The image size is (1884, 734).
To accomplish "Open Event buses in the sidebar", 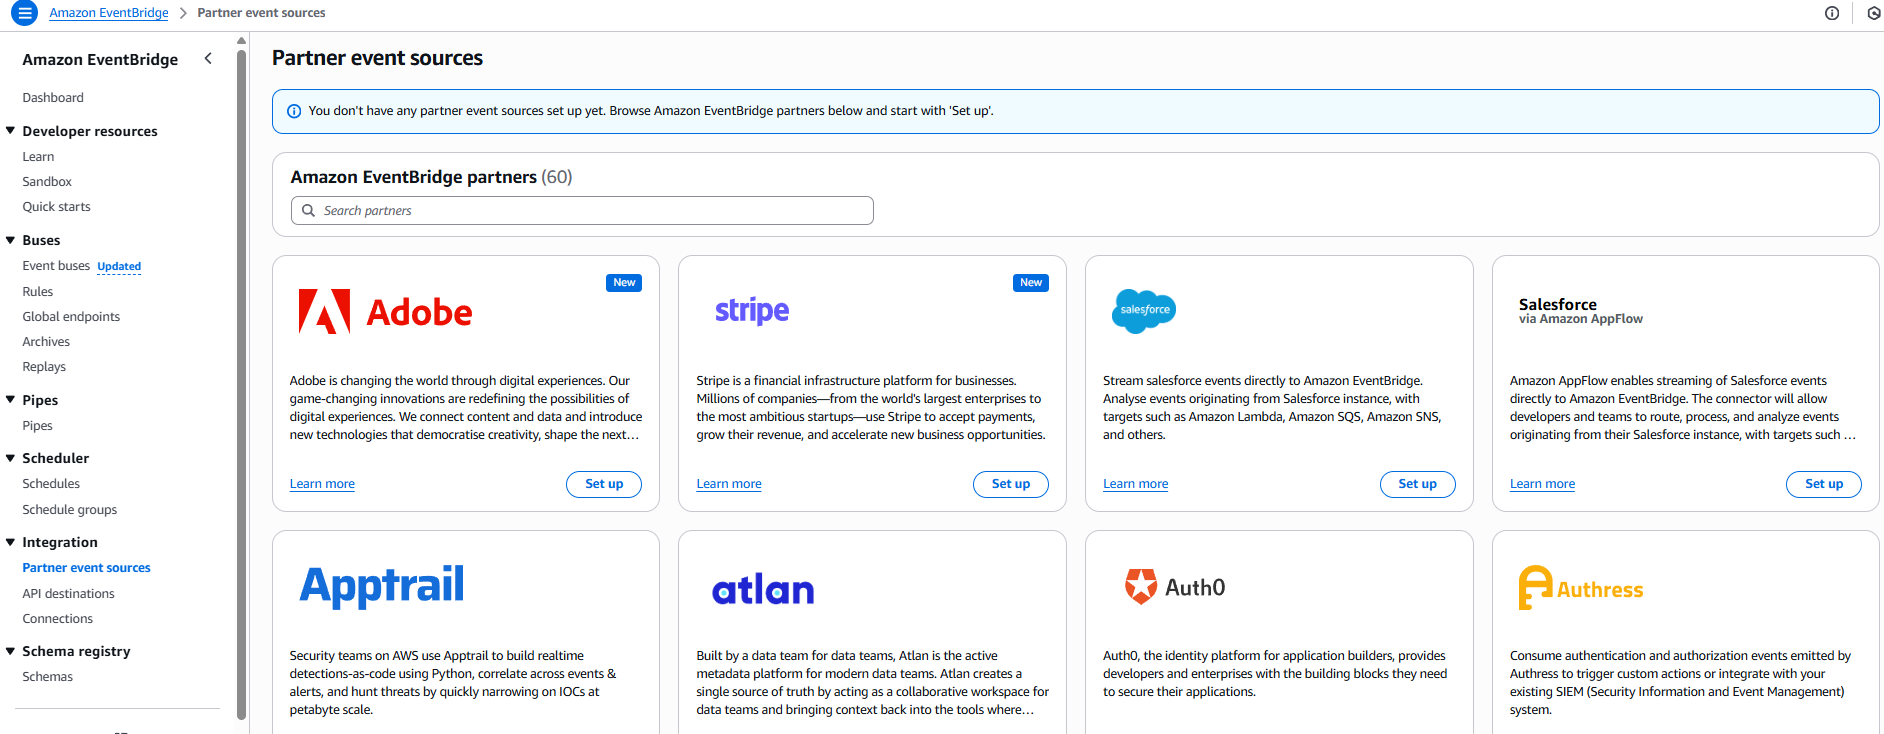I will 56,266.
